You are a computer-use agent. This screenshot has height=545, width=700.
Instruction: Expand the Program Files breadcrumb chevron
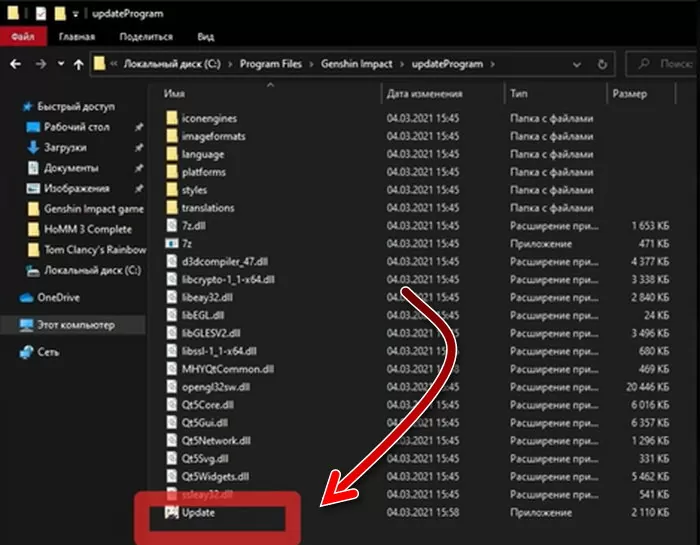point(311,64)
